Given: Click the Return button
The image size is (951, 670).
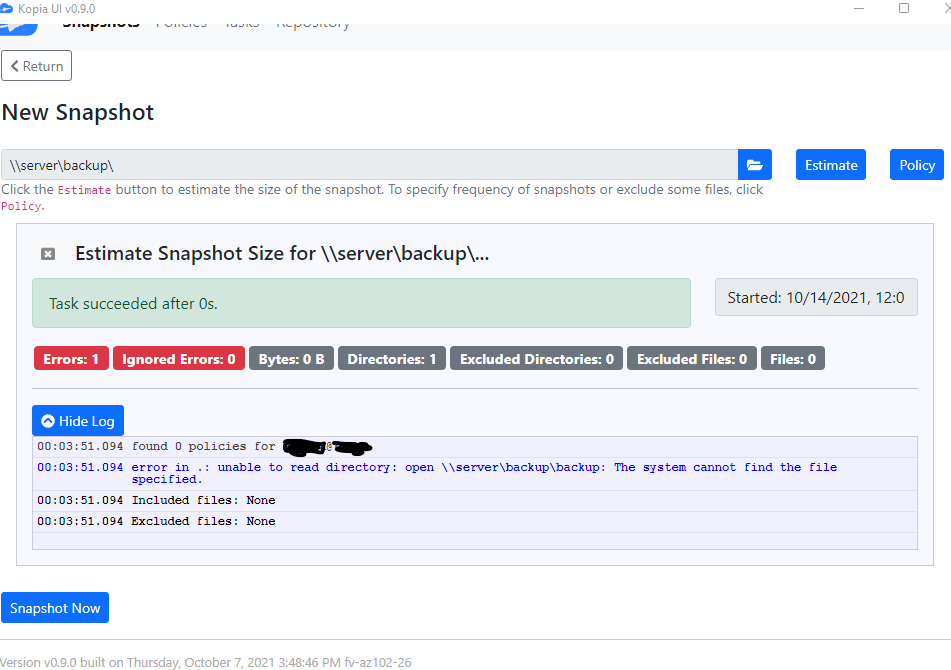Looking at the screenshot, I should (x=36, y=65).
